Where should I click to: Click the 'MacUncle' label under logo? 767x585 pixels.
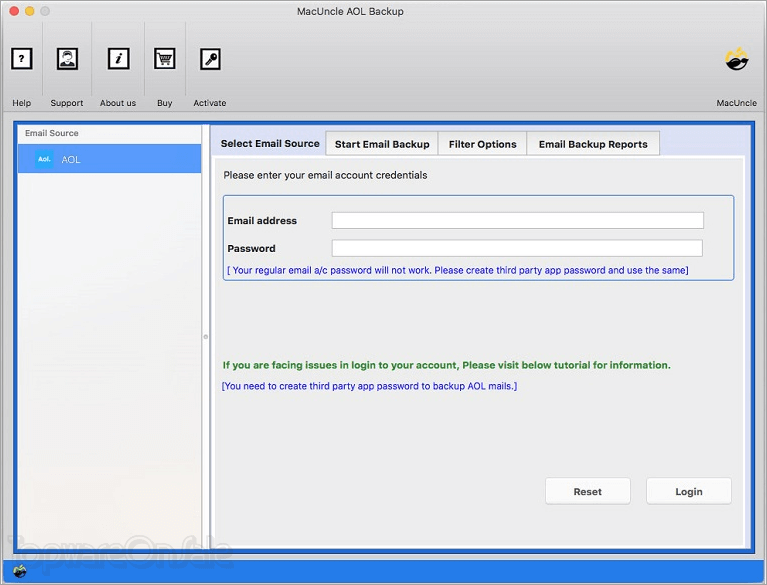[x=736, y=103]
